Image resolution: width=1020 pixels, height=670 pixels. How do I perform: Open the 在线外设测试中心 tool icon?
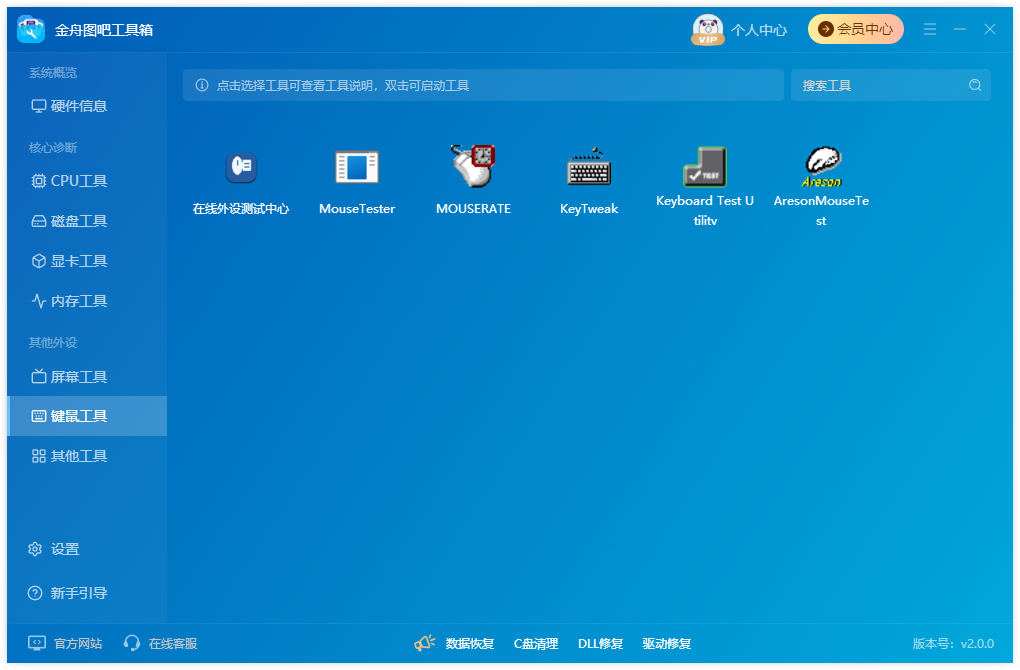(241, 167)
